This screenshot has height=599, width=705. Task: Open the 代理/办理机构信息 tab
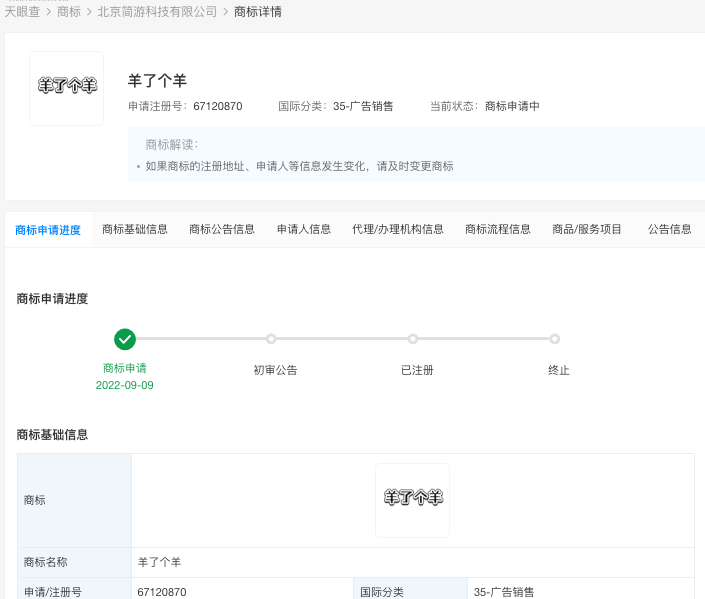(x=398, y=229)
